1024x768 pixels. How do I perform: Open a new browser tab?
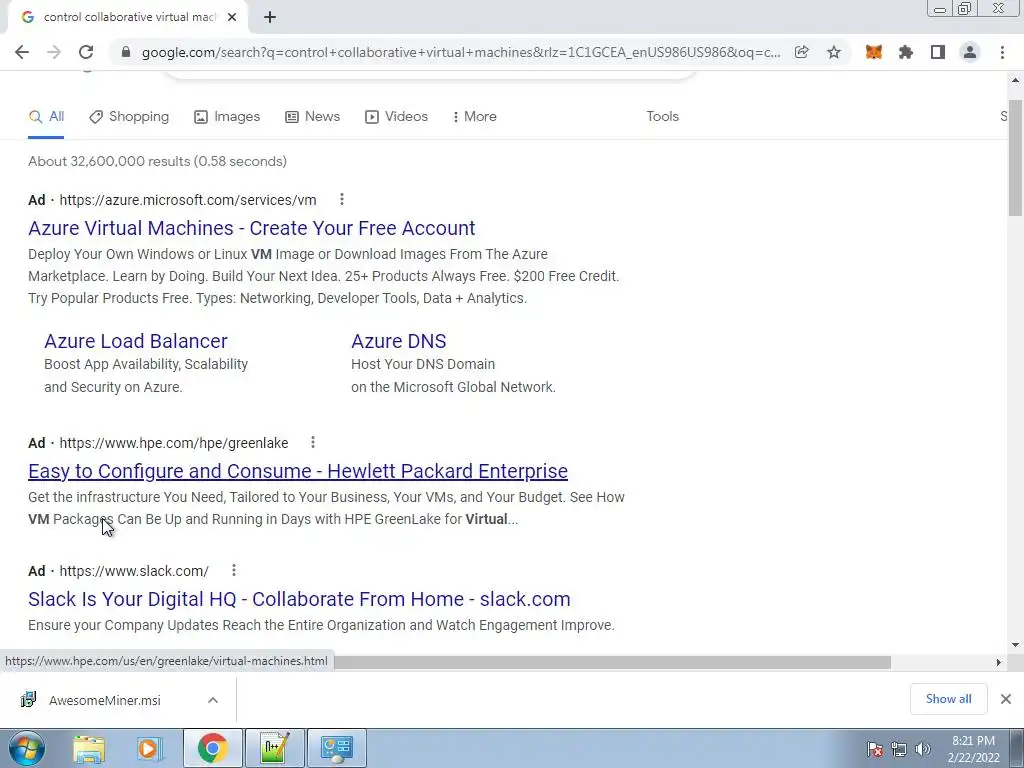point(270,17)
